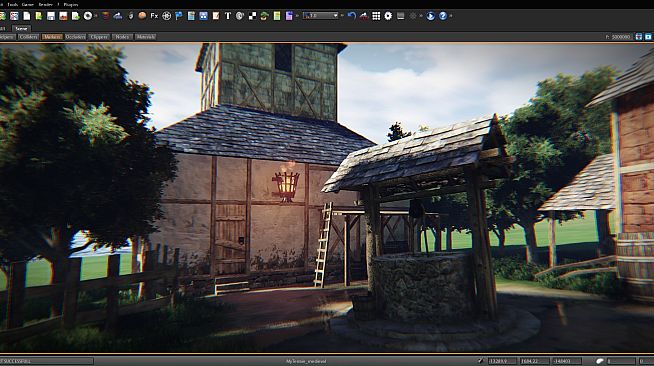Click the green-arrow document icon
The image size is (654, 366).
pyautogui.click(x=39, y=16)
